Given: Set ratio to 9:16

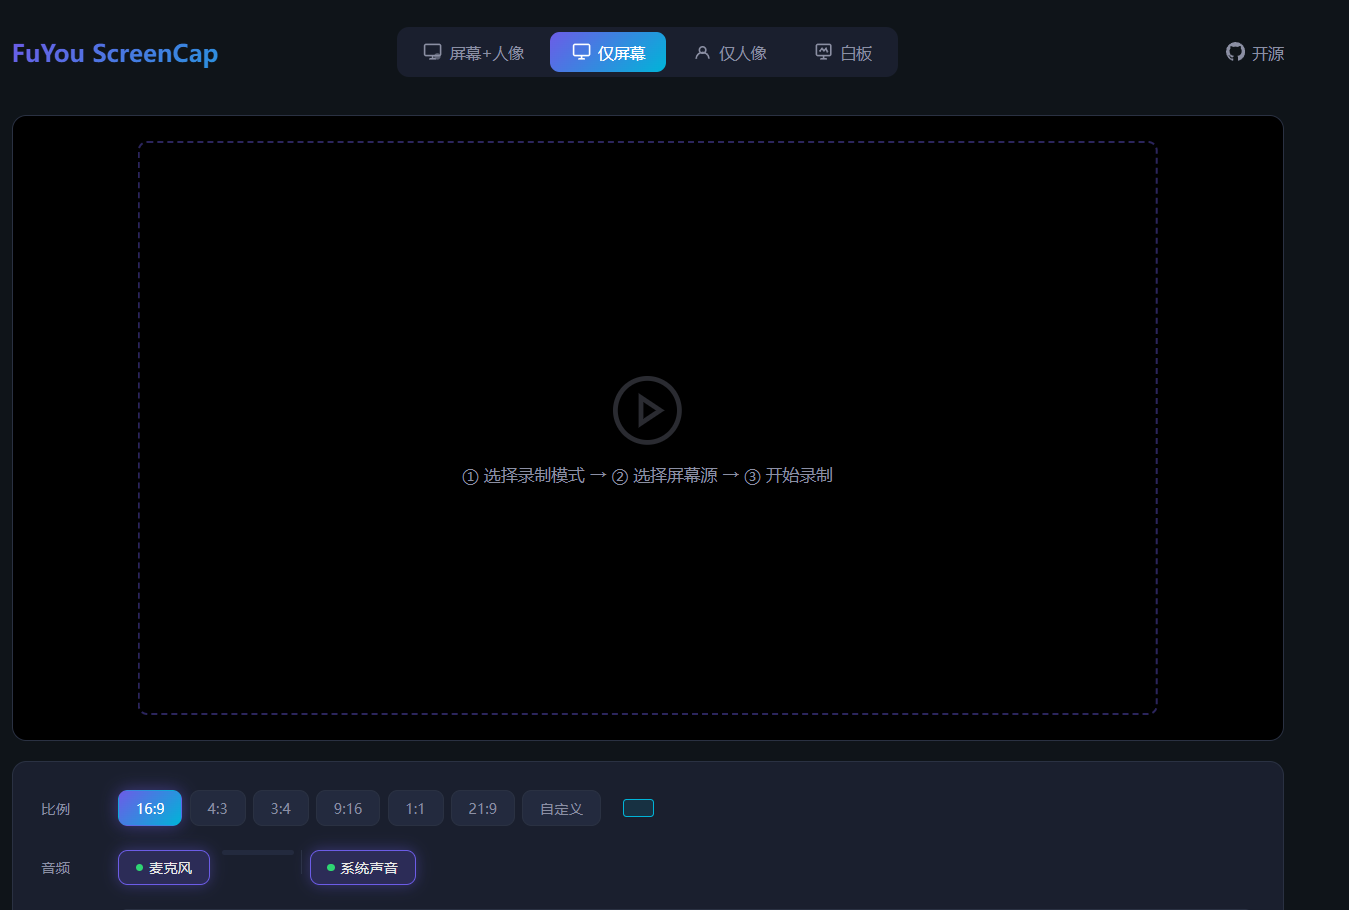Looking at the screenshot, I should [x=348, y=808].
